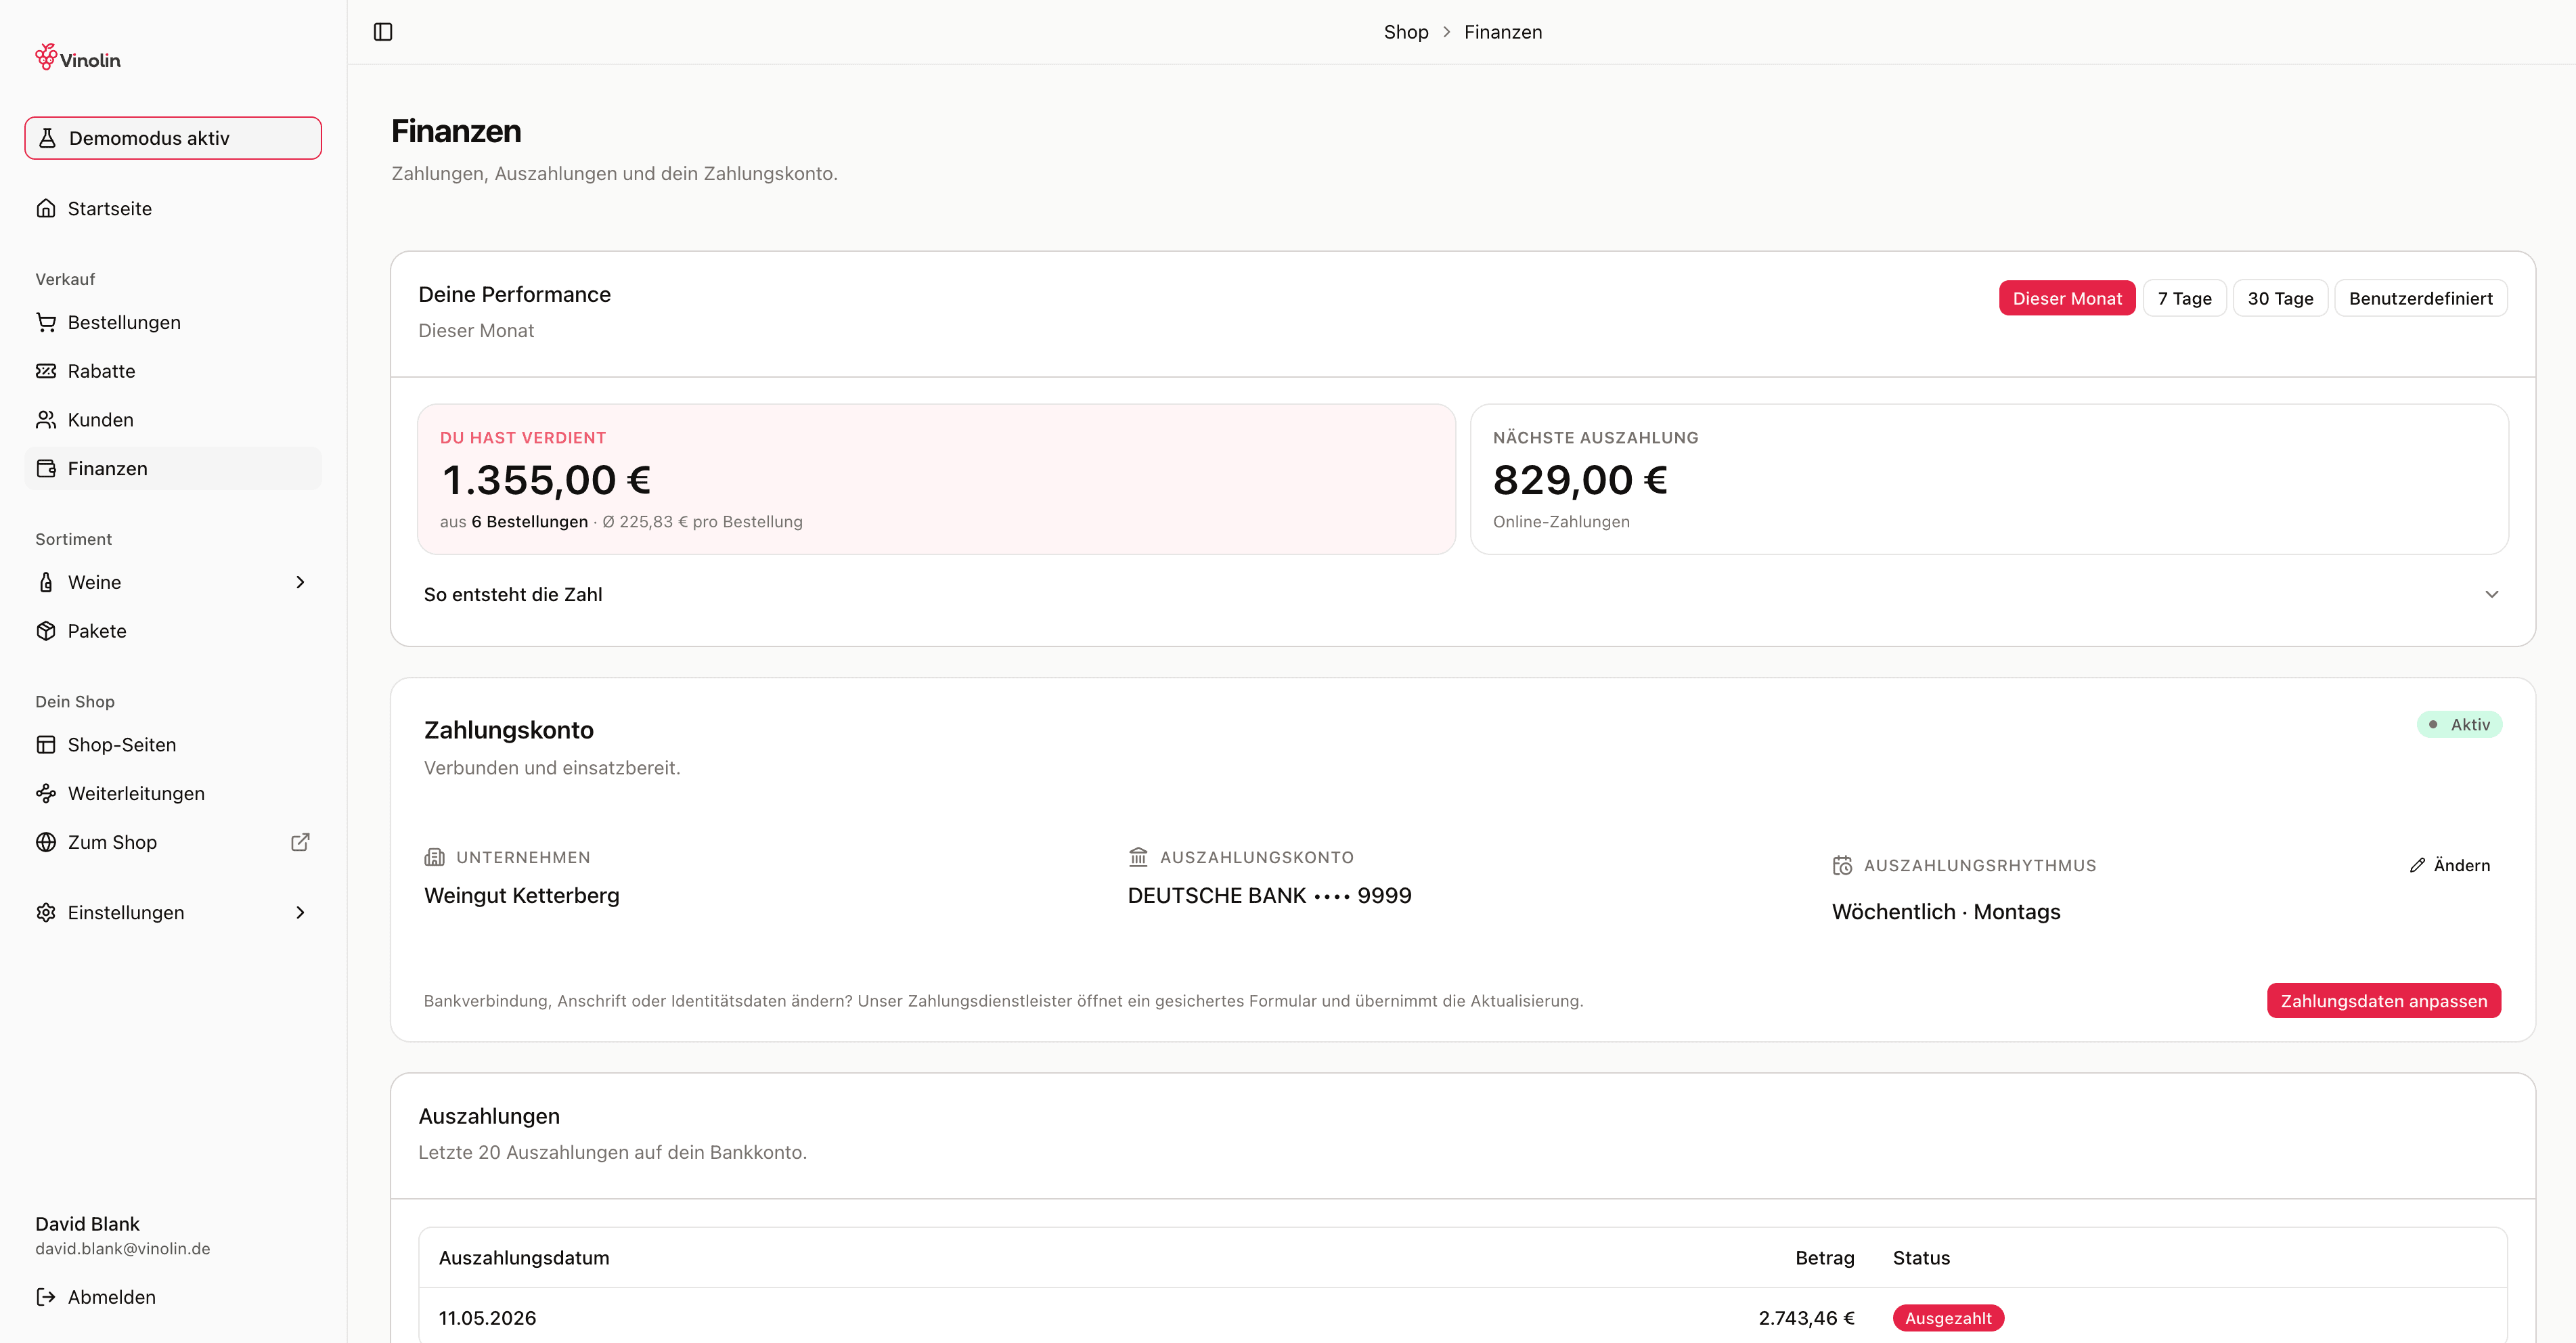This screenshot has width=2576, height=1343.
Task: Open Shop-Seiten in the sidebar
Action: pos(173,745)
